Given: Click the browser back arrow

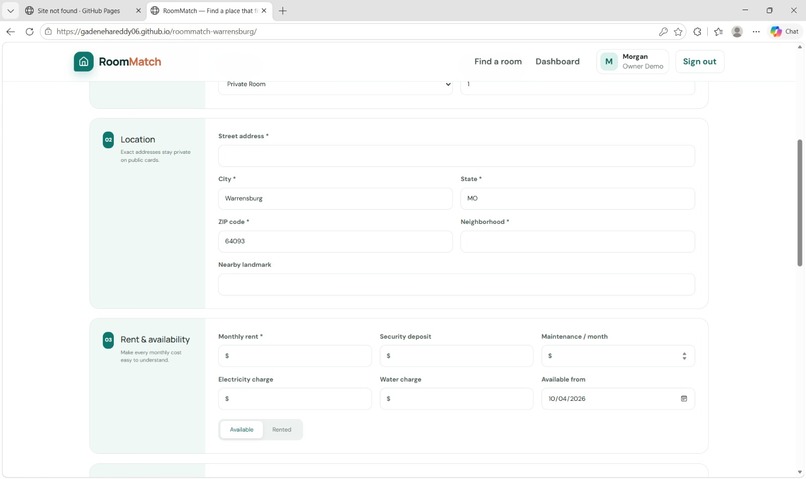Looking at the screenshot, I should (x=10, y=31).
